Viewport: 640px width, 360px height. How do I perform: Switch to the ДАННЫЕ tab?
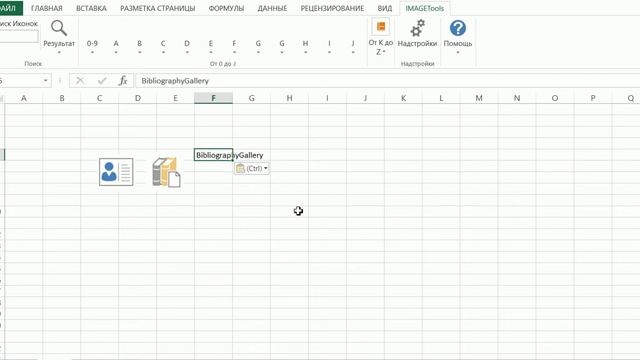[x=272, y=8]
